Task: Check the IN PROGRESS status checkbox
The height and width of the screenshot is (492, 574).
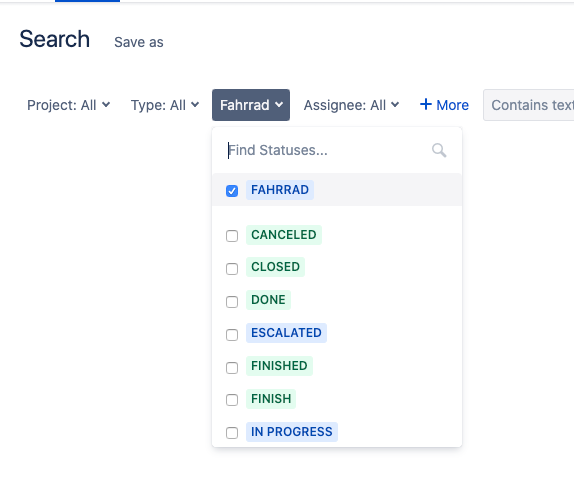Action: tap(232, 433)
